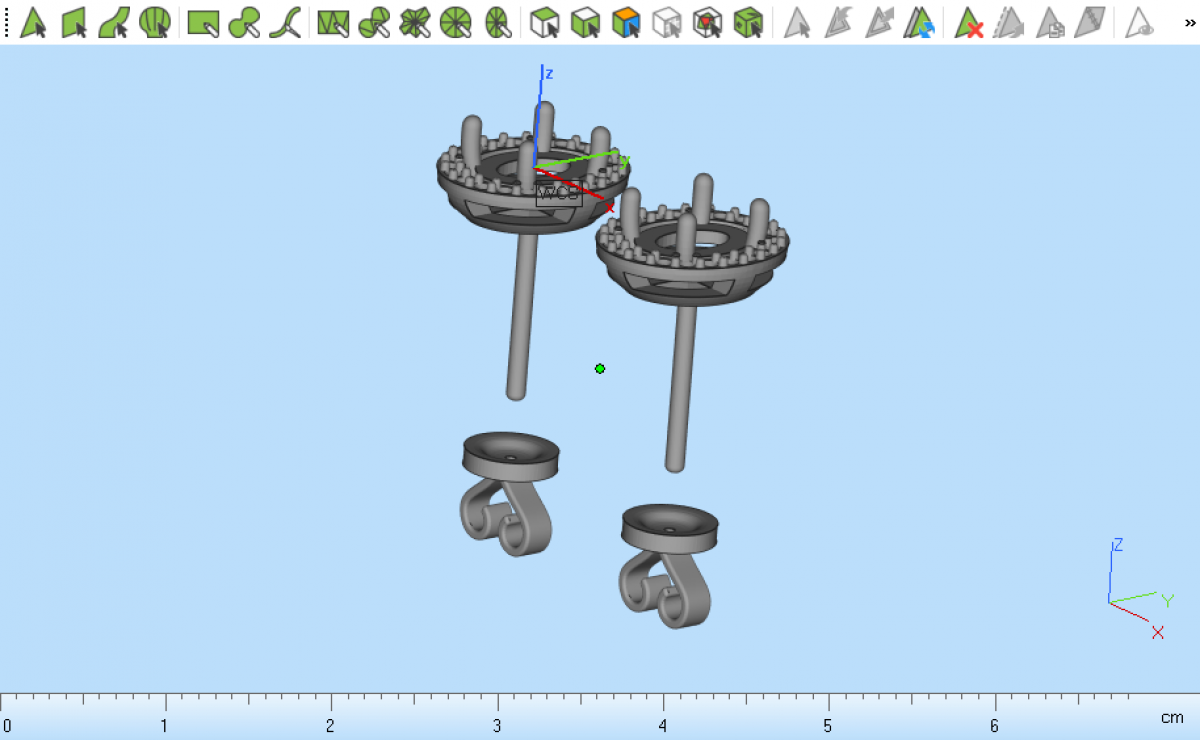Delete marked triangles using red X icon
The width and height of the screenshot is (1200, 740).
pyautogui.click(x=968, y=22)
